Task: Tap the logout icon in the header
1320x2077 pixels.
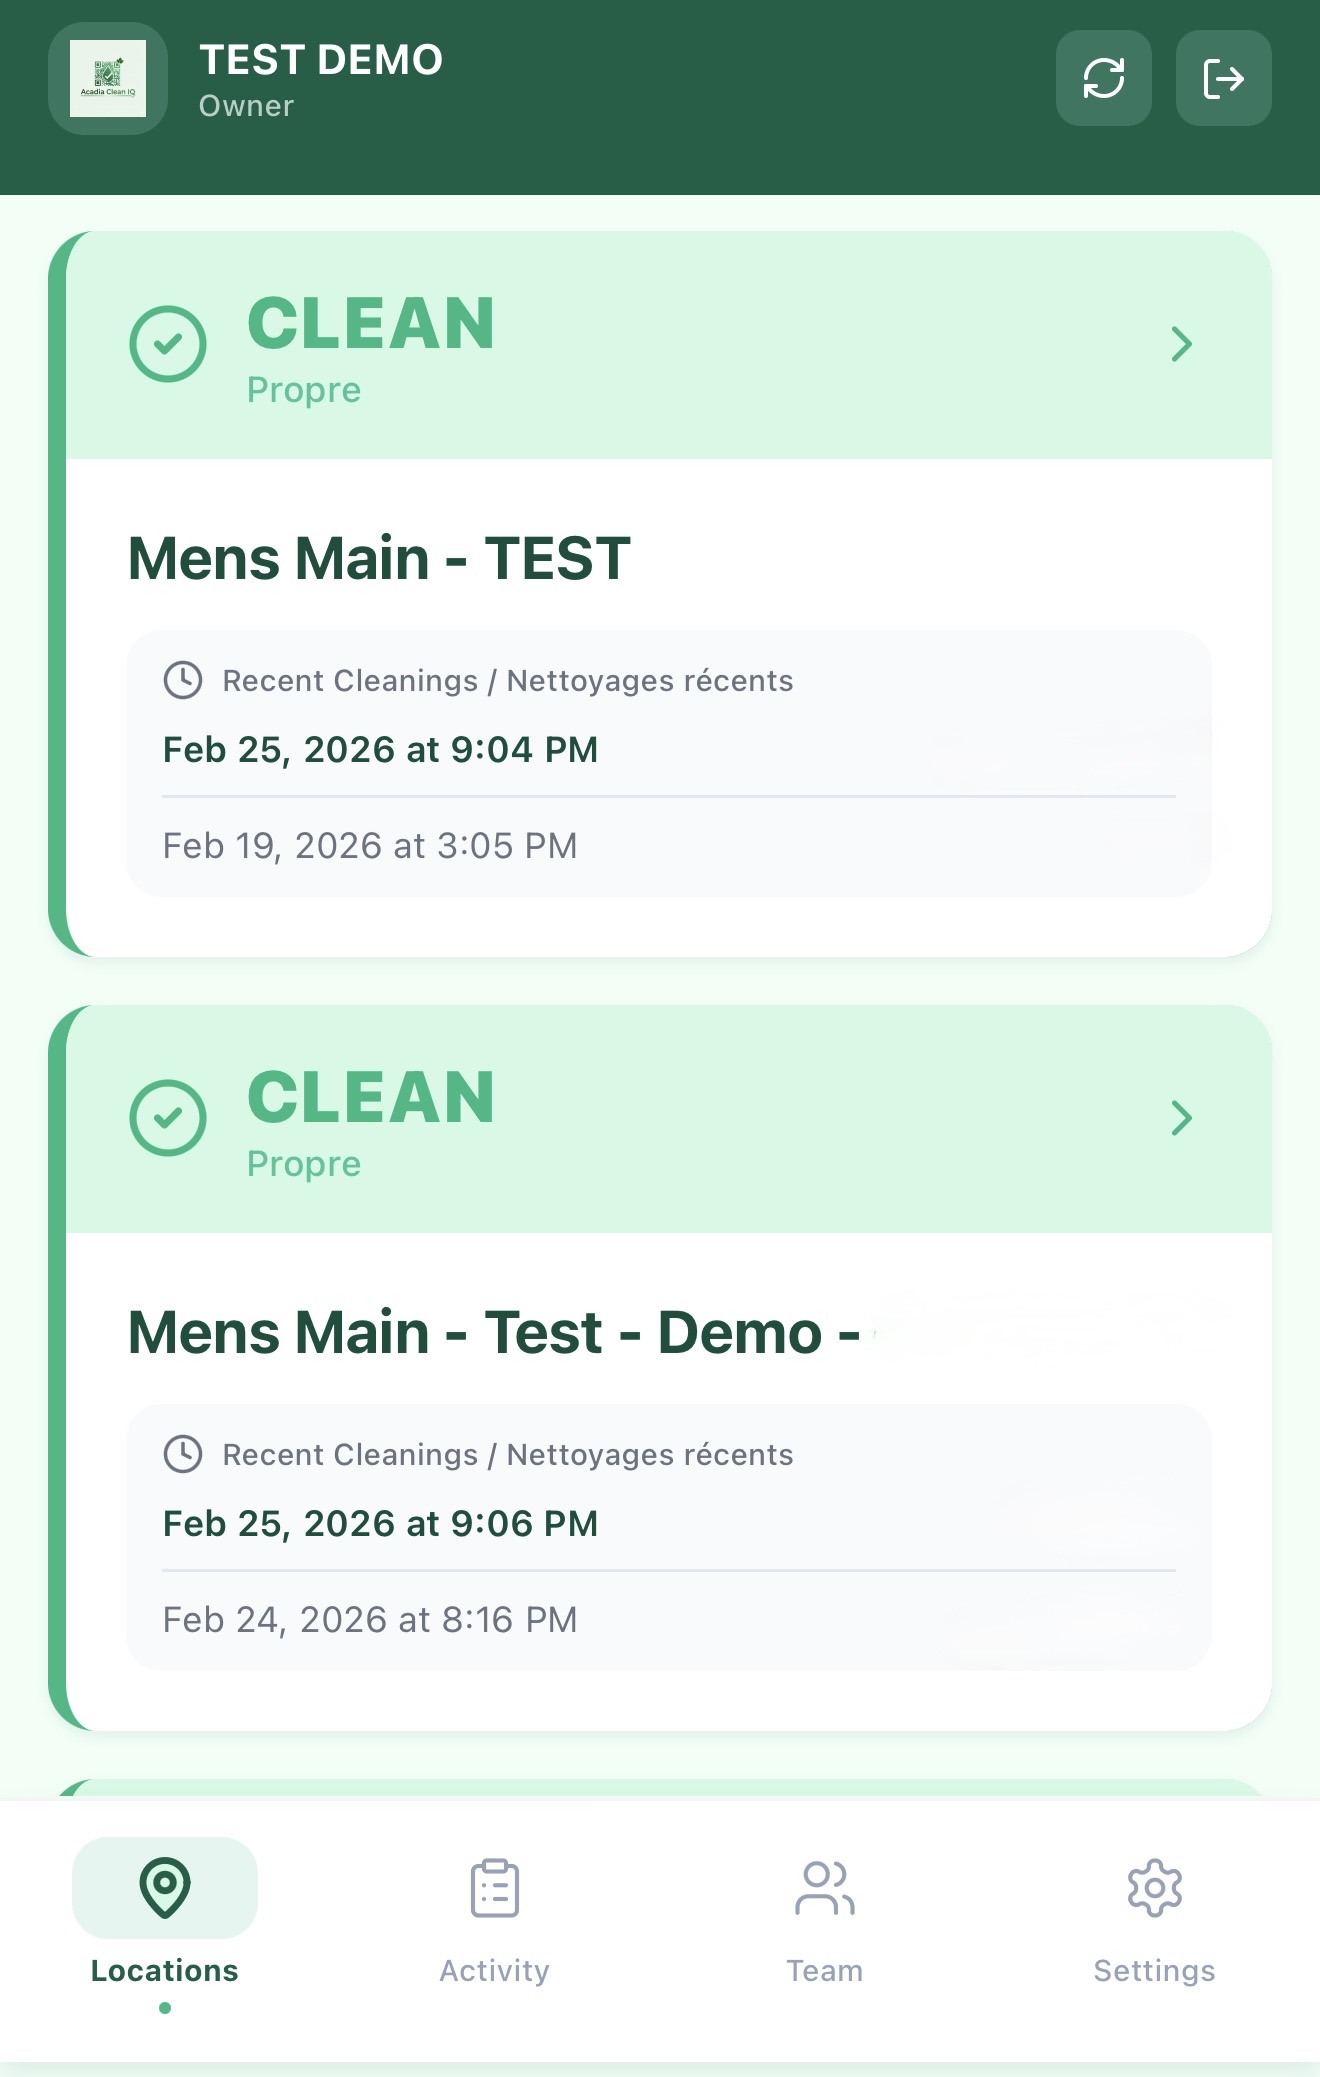Action: 1224,79
